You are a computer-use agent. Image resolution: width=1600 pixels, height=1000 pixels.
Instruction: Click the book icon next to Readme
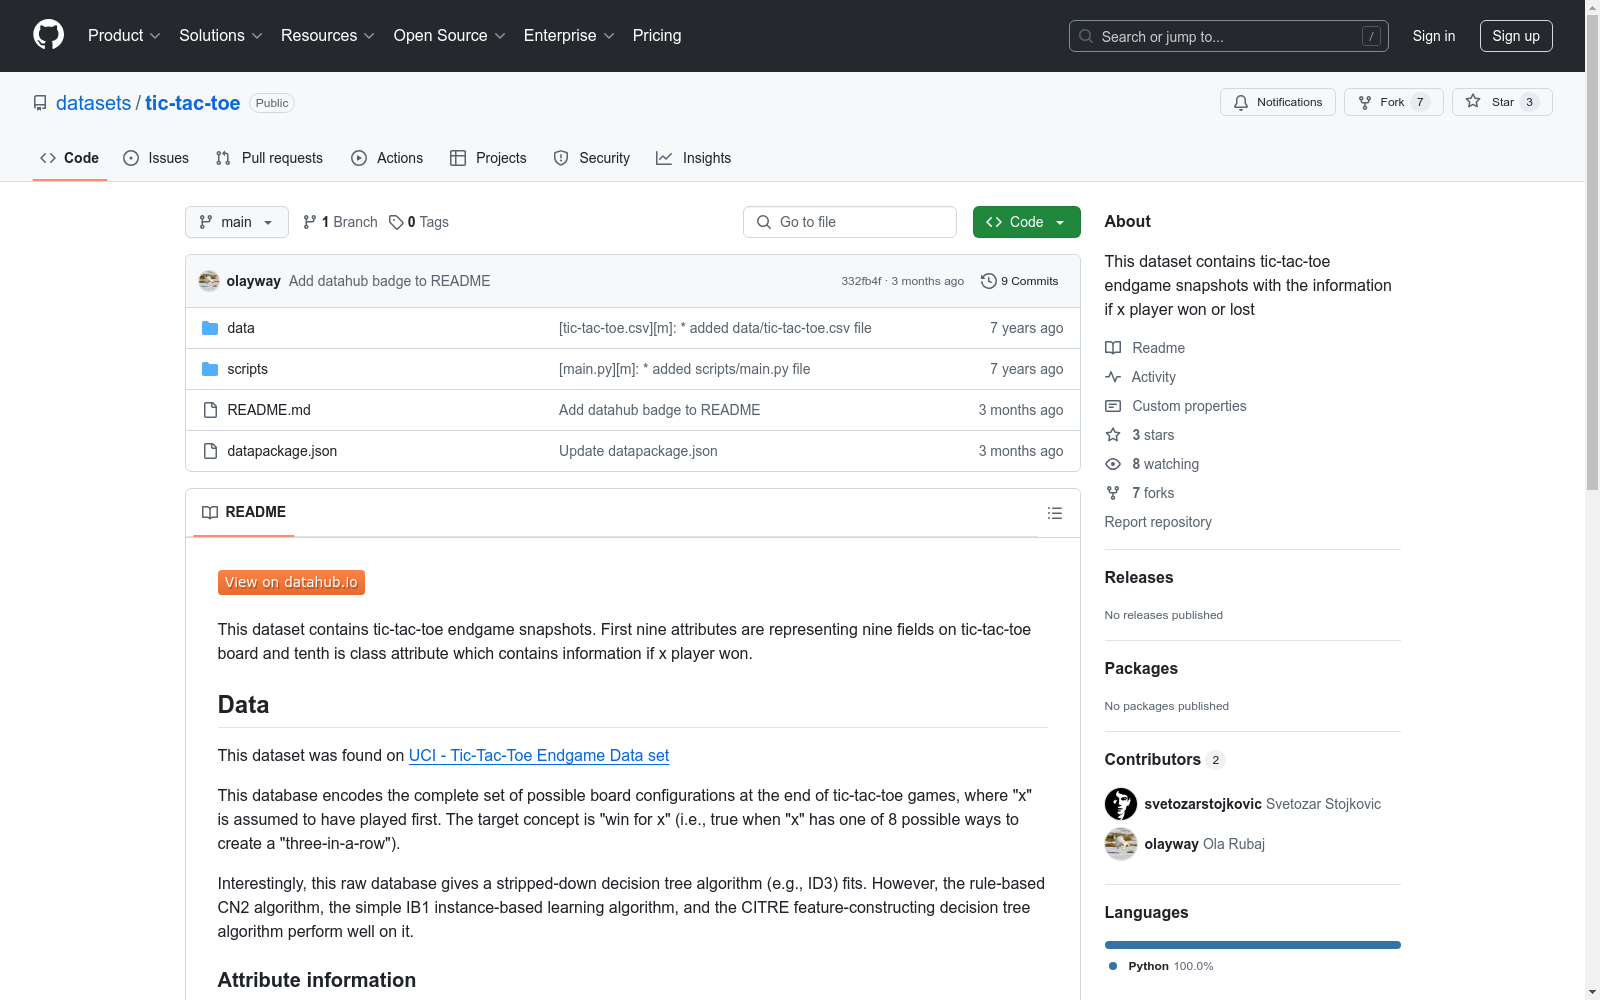tap(1113, 348)
